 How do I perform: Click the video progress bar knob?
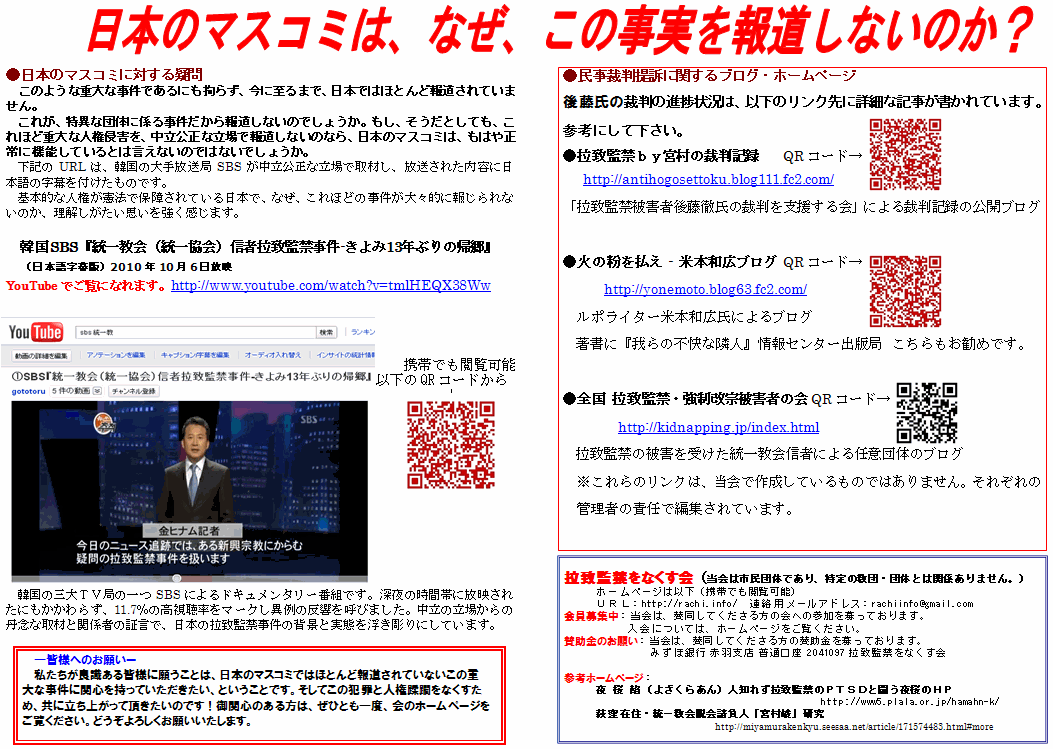pos(177,578)
